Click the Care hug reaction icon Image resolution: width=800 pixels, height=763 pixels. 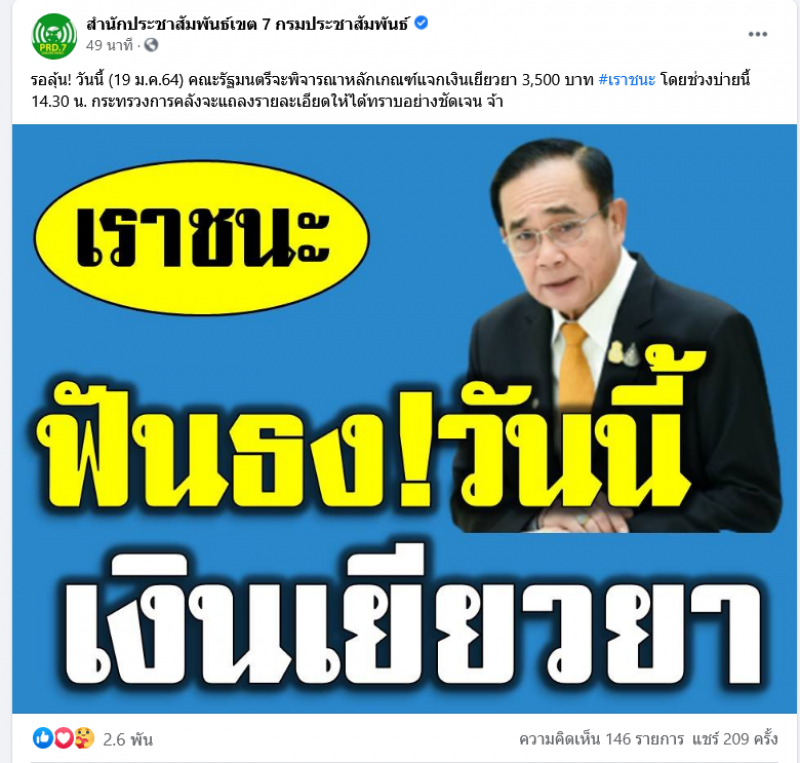pyautogui.click(x=84, y=738)
